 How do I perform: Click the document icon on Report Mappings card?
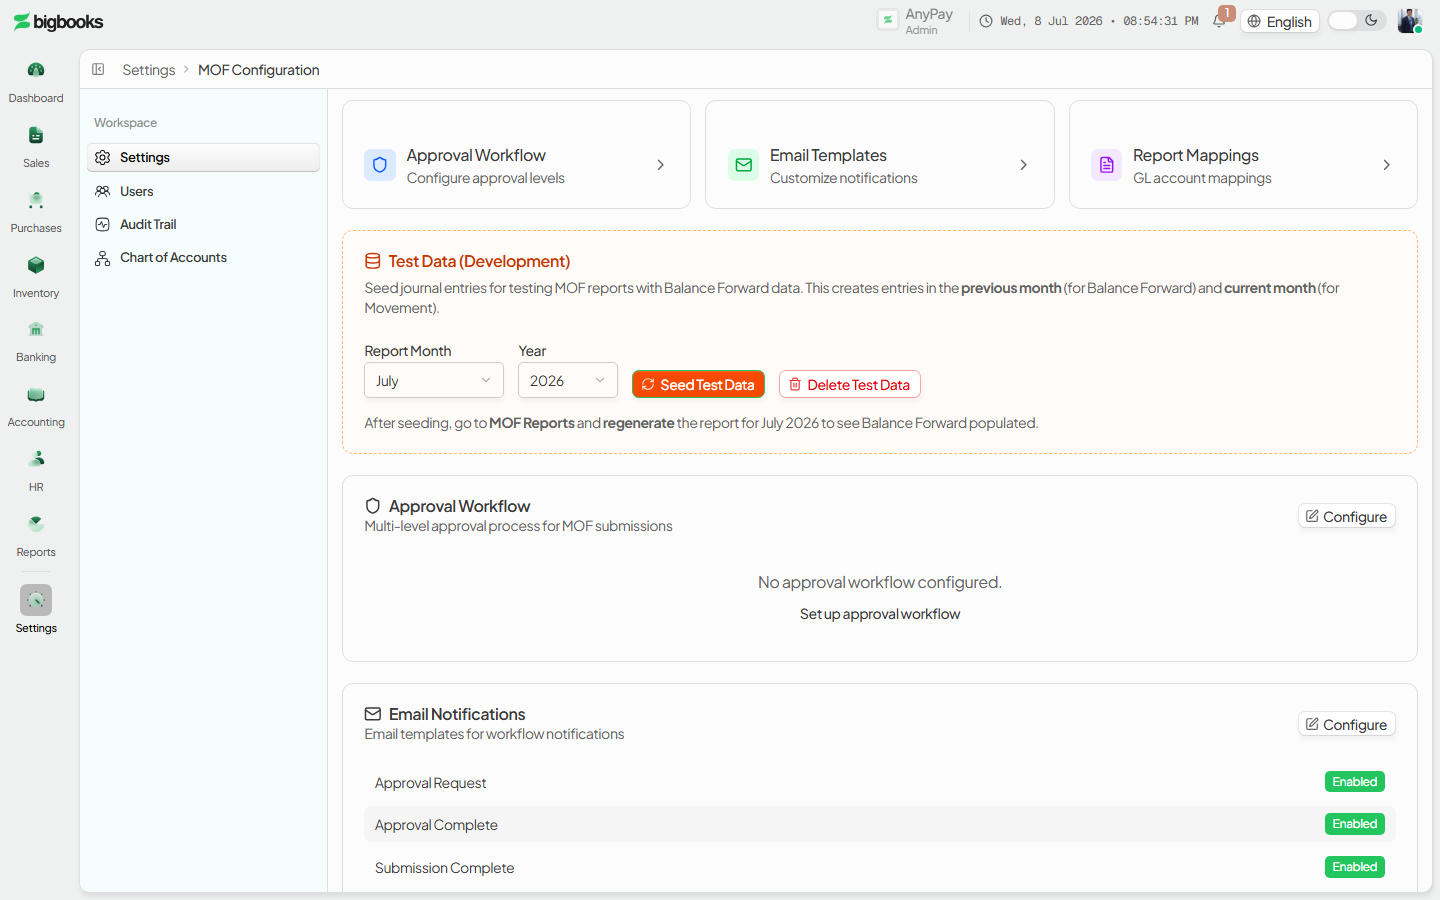[1106, 165]
